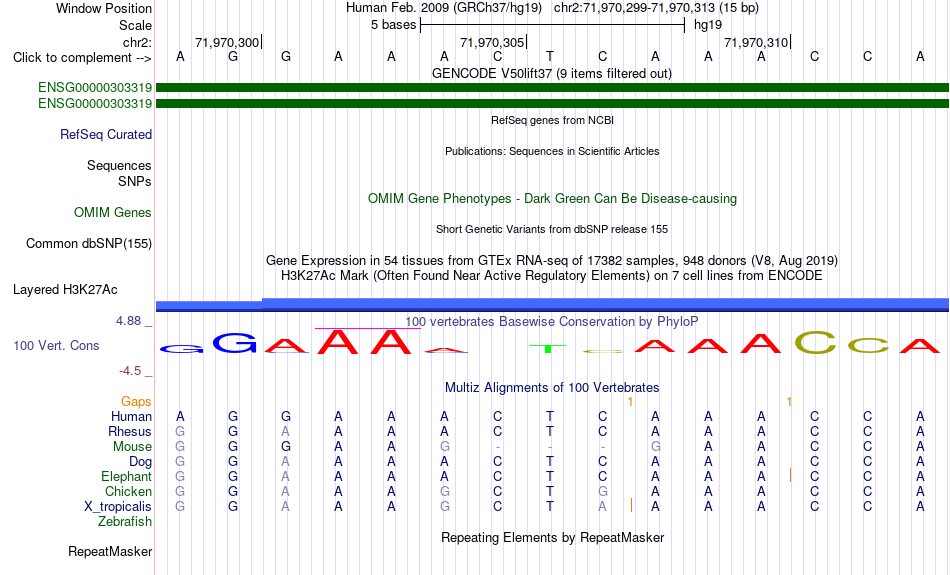The width and height of the screenshot is (950, 575).
Task: Click the olive C conservation logo letter
Action: tap(815, 342)
